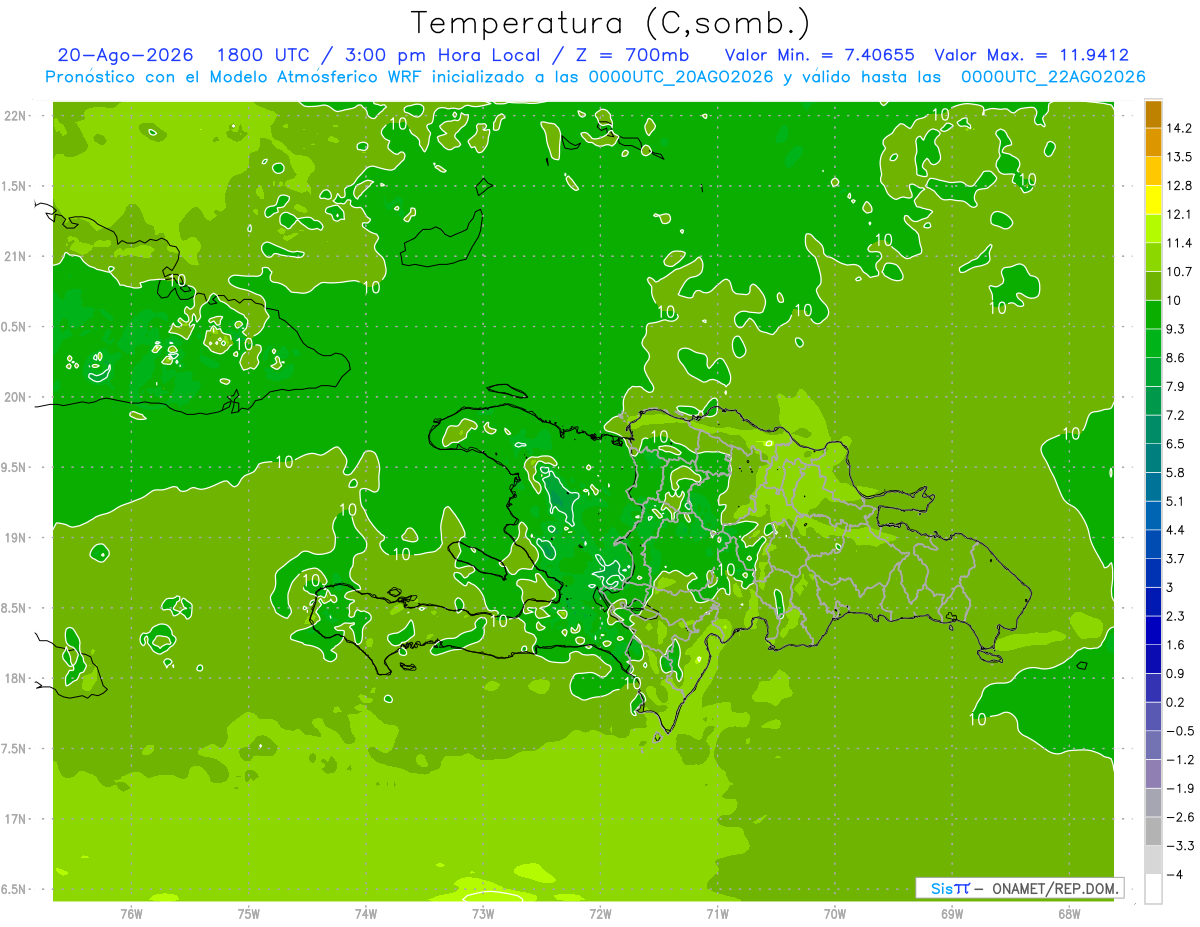Click the 3.7 colorbar label
The width and height of the screenshot is (1200, 927).
[x=1175, y=559]
